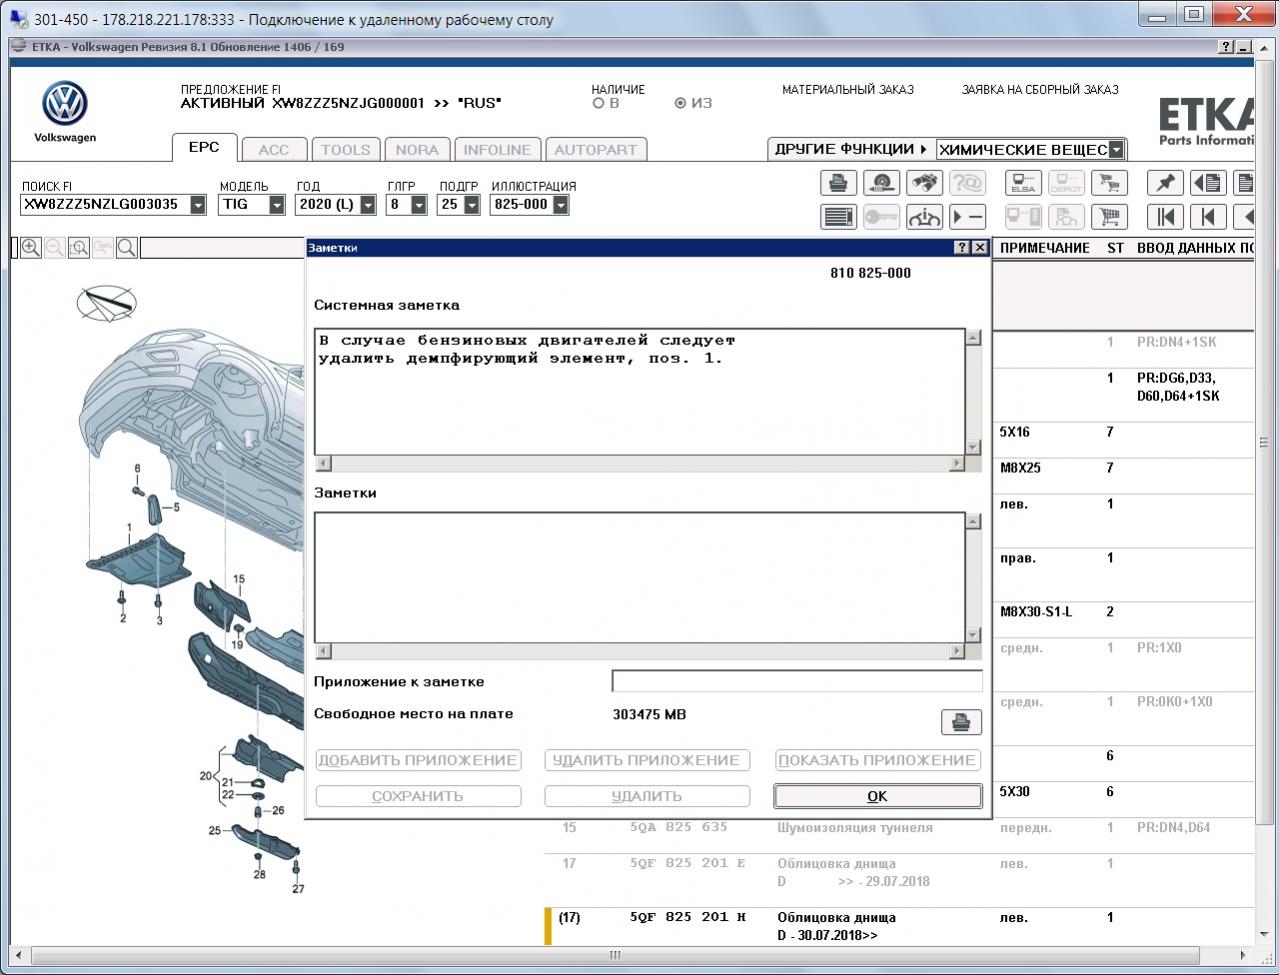
Task: Click the Приложение к заметке input field
Action: 797,681
